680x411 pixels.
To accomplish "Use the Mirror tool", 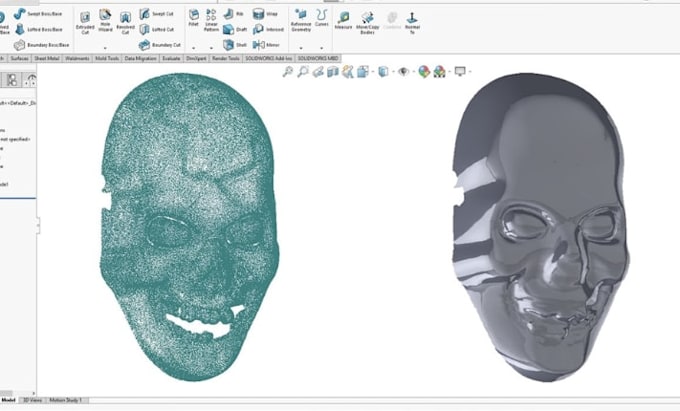I will pos(266,45).
